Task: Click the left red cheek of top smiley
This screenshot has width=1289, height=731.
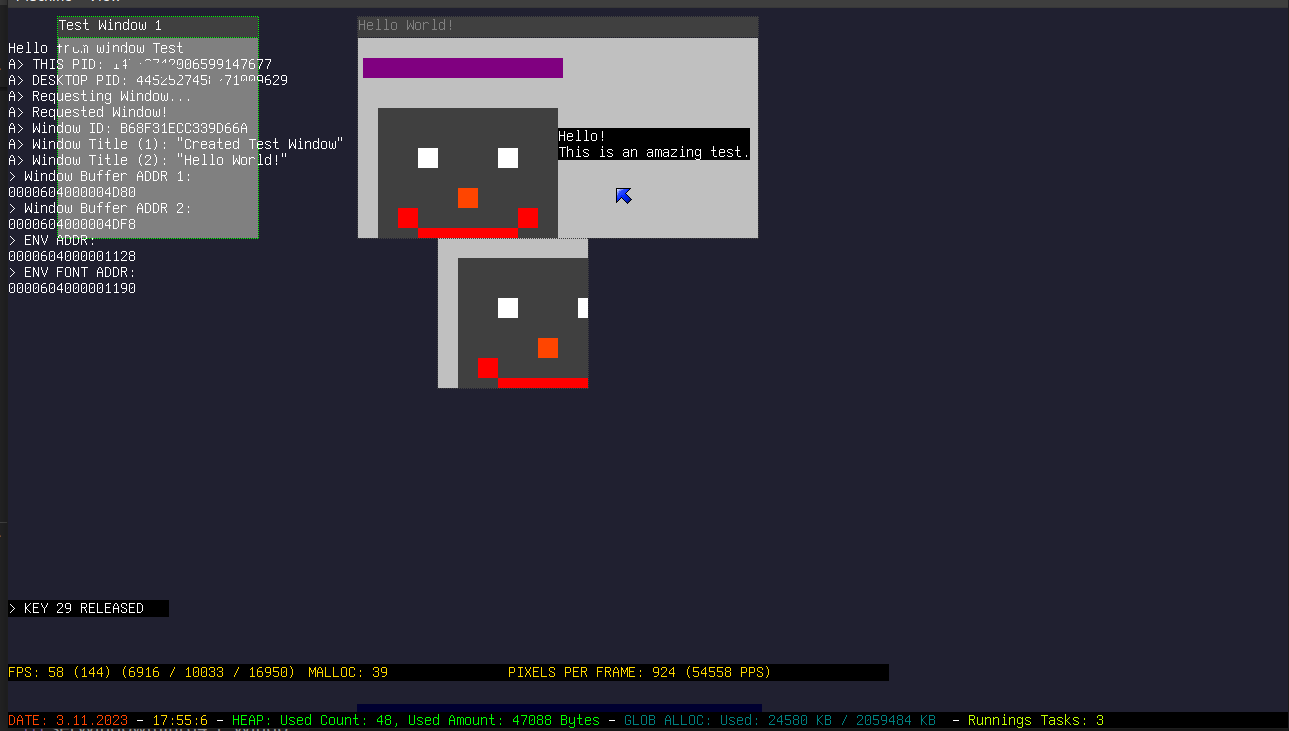Action: (408, 218)
